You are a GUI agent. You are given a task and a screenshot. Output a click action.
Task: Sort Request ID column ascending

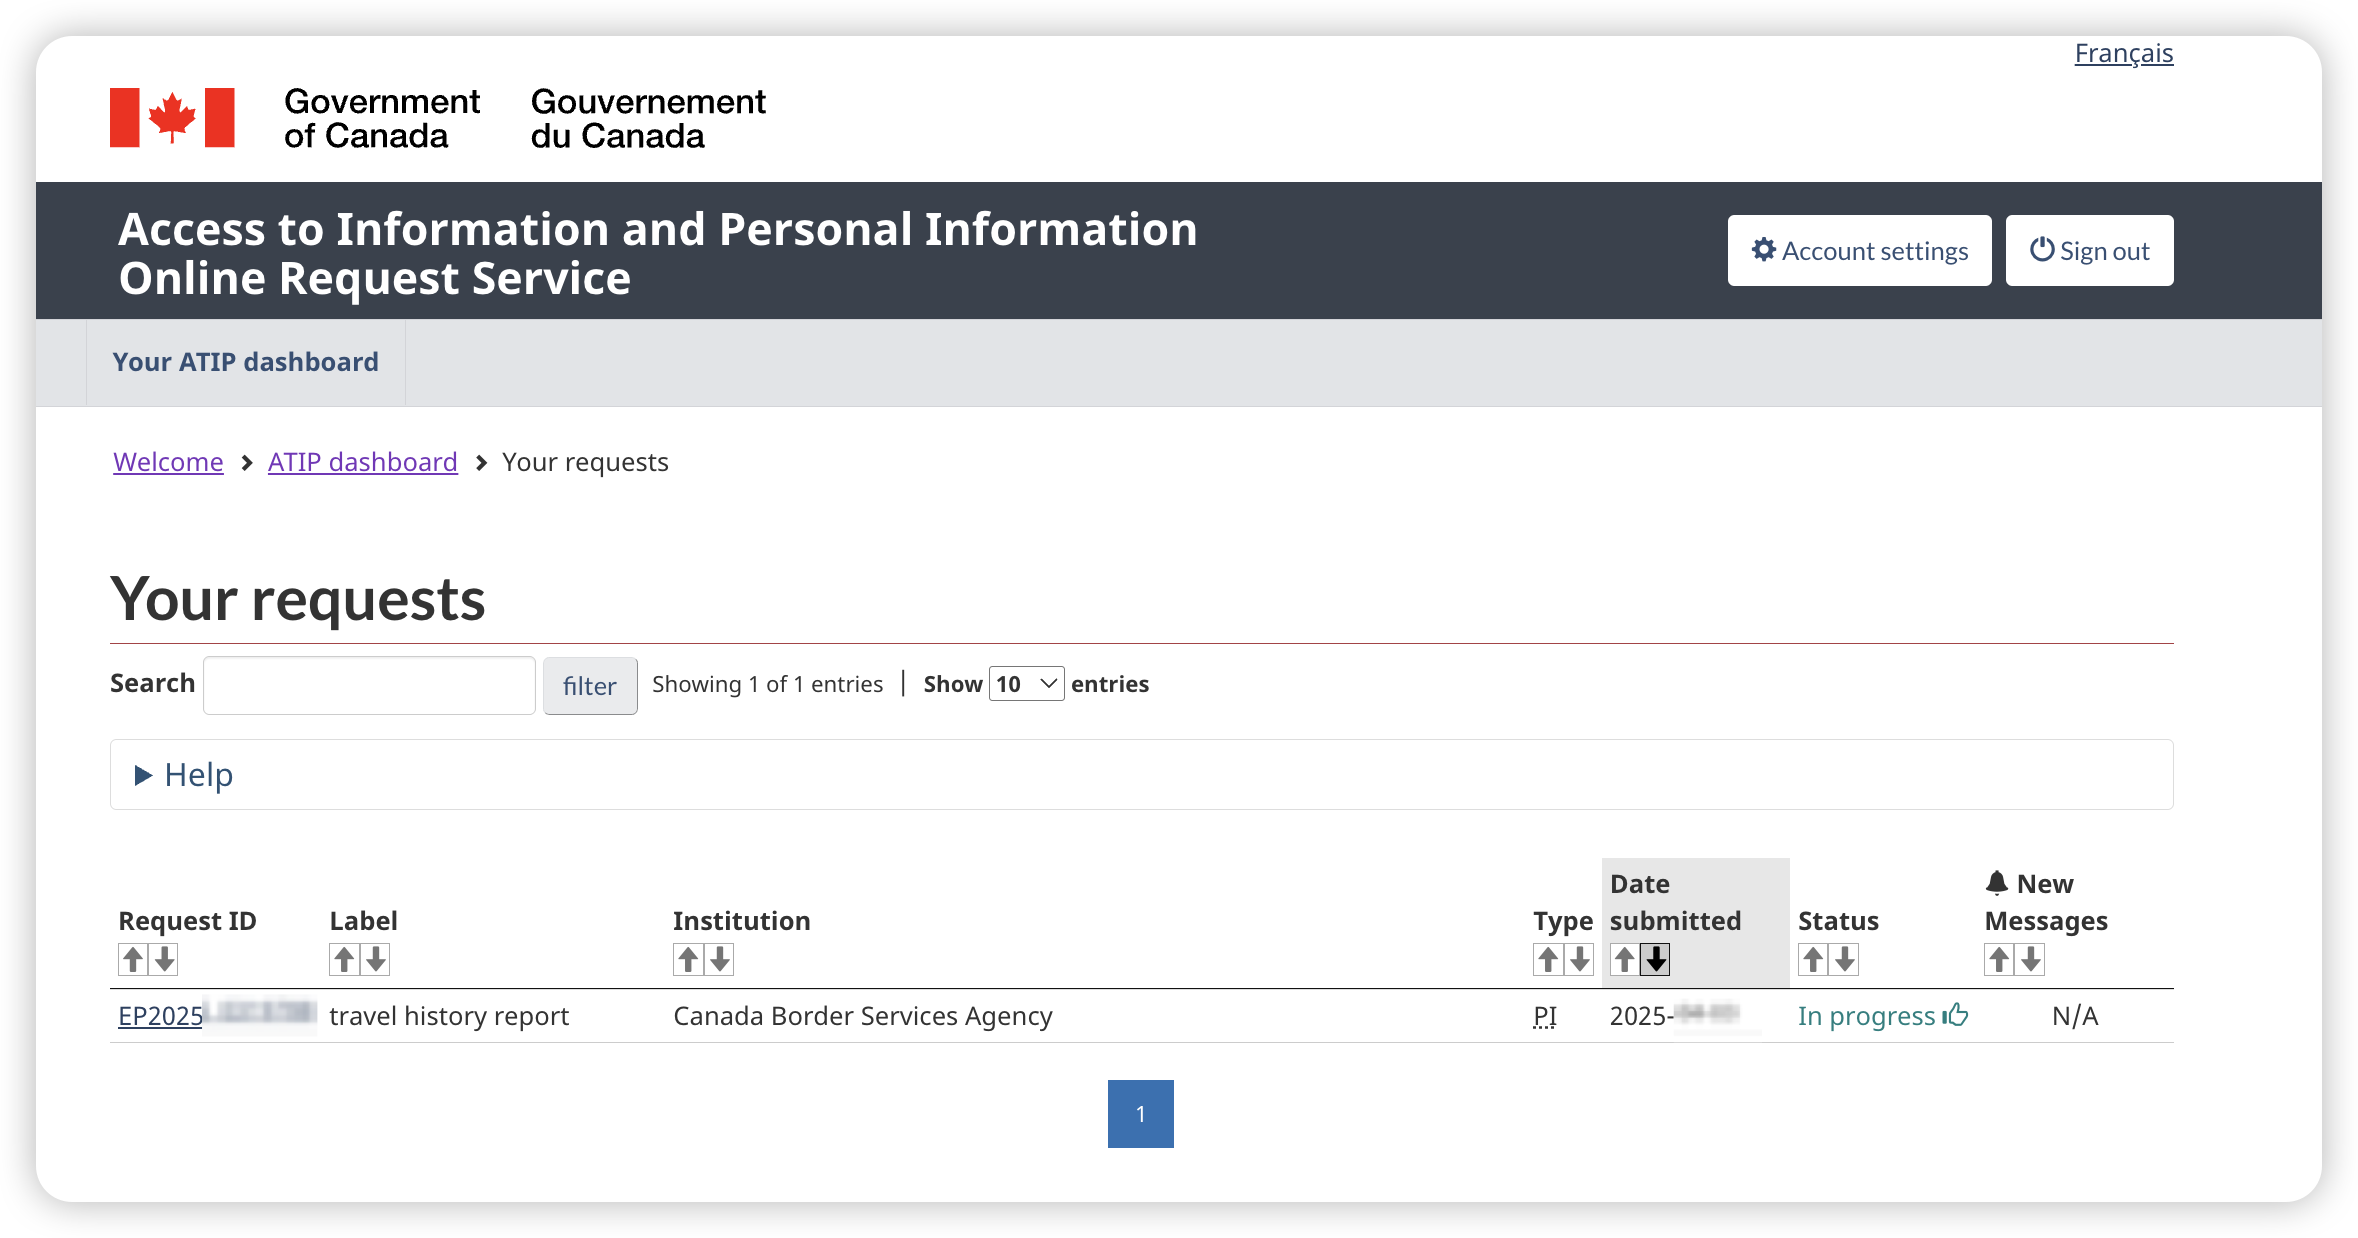pos(133,959)
